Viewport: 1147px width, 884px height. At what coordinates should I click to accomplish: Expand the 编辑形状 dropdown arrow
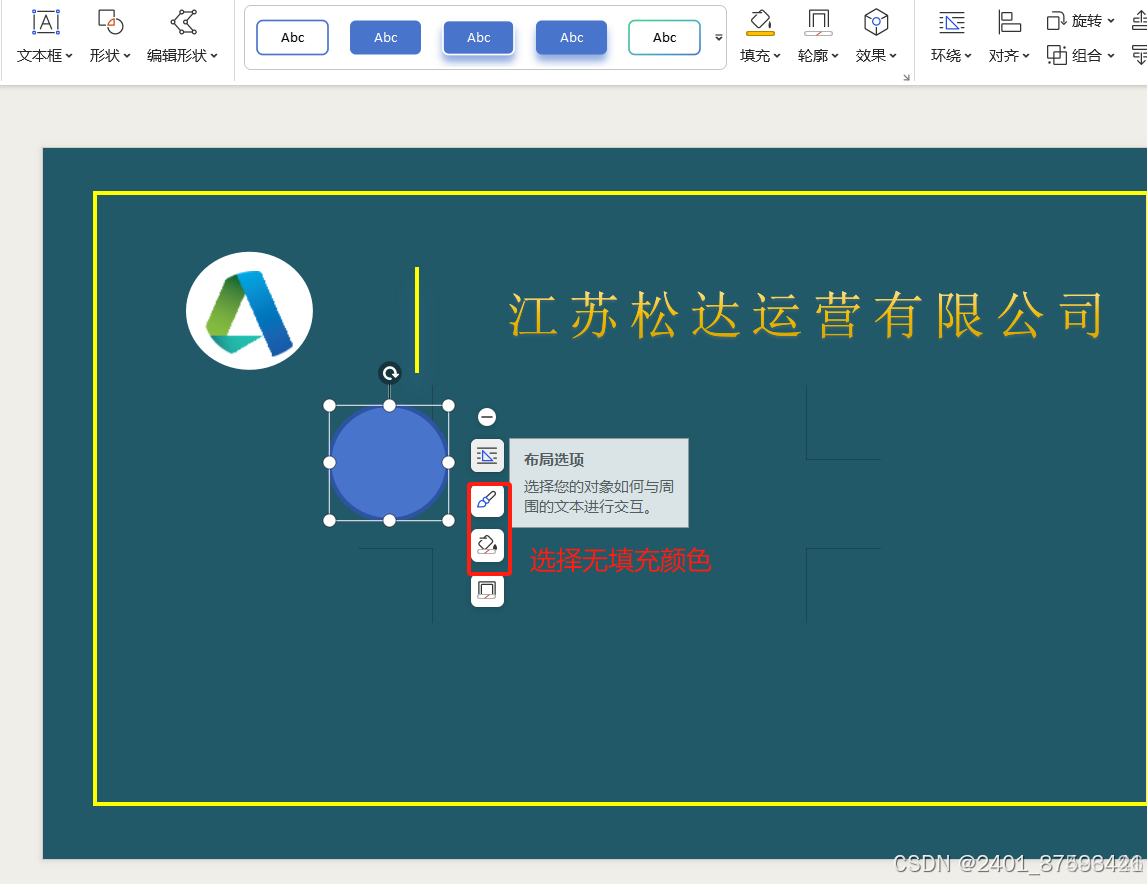tap(214, 56)
